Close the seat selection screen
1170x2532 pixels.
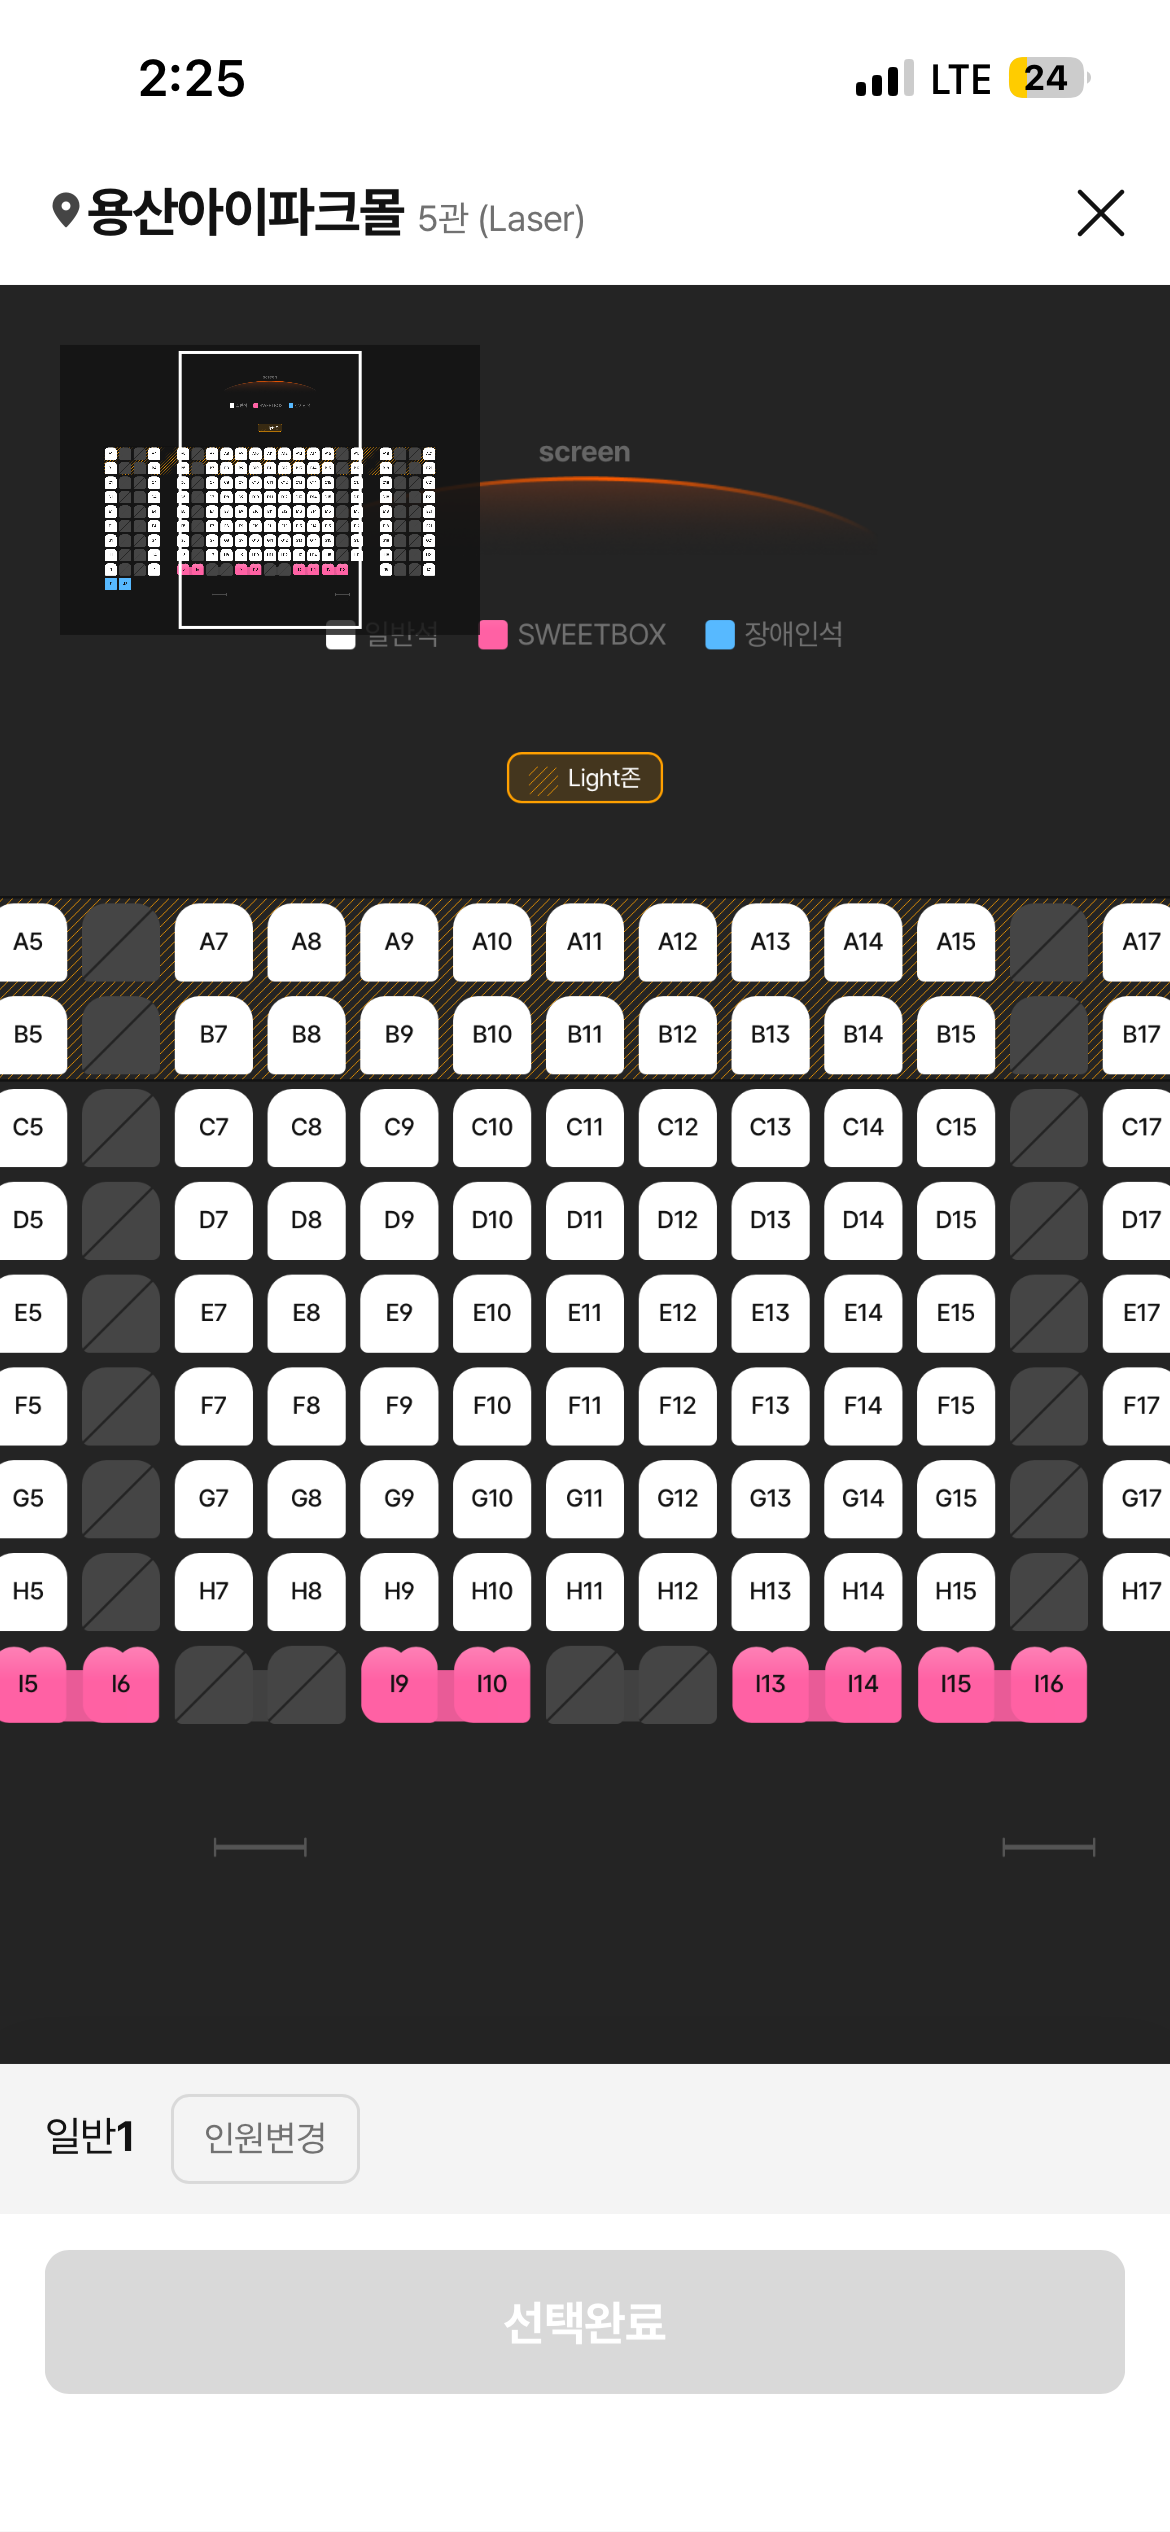point(1100,213)
